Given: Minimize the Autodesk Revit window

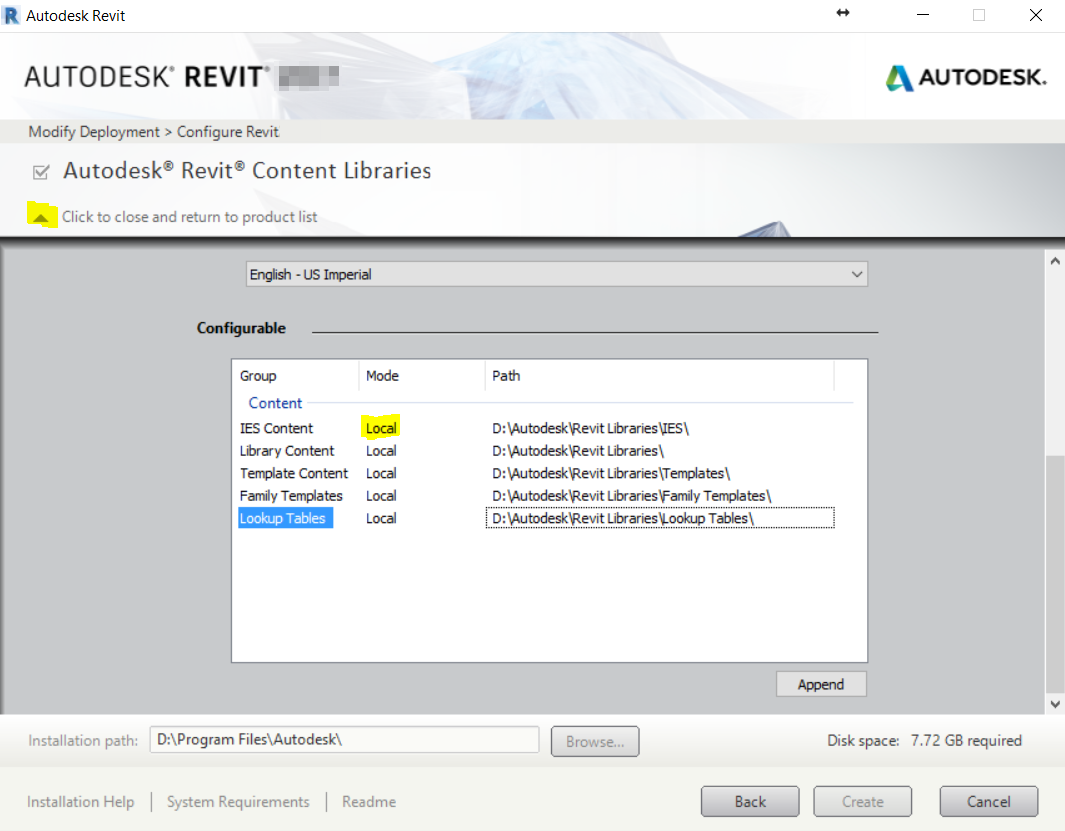Looking at the screenshot, I should 923,15.
